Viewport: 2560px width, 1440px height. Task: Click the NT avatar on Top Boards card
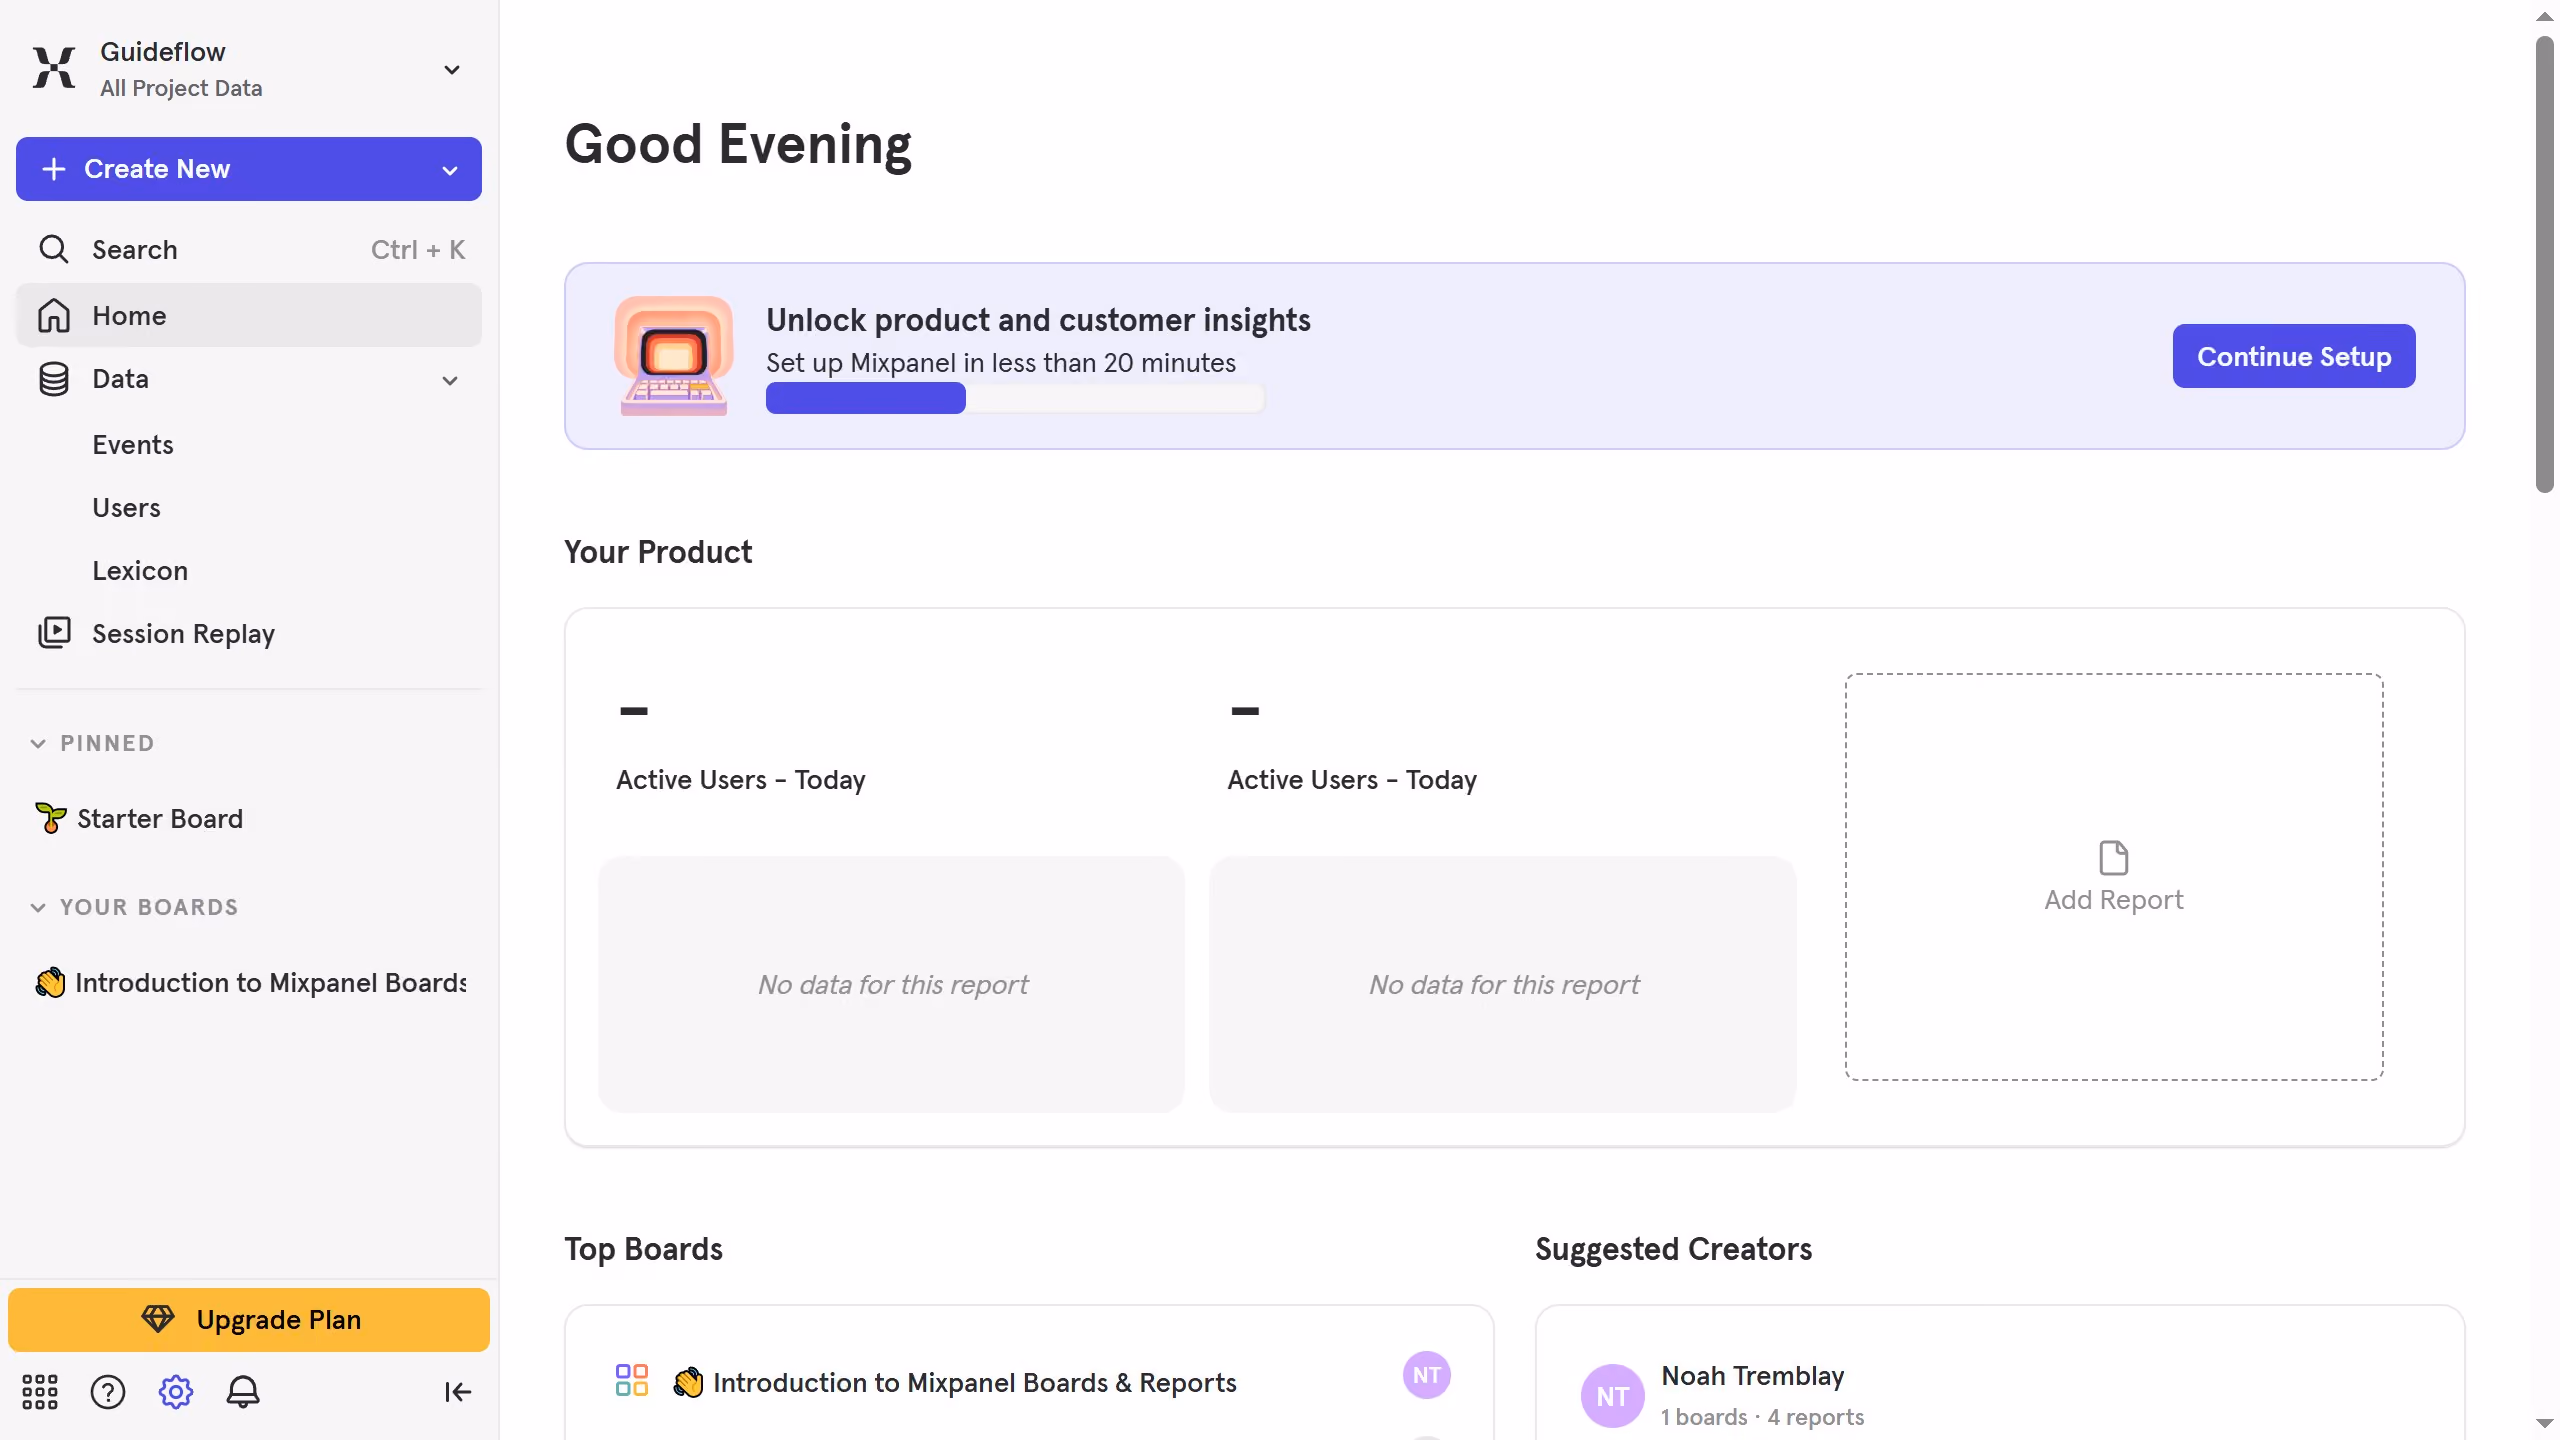click(1427, 1375)
